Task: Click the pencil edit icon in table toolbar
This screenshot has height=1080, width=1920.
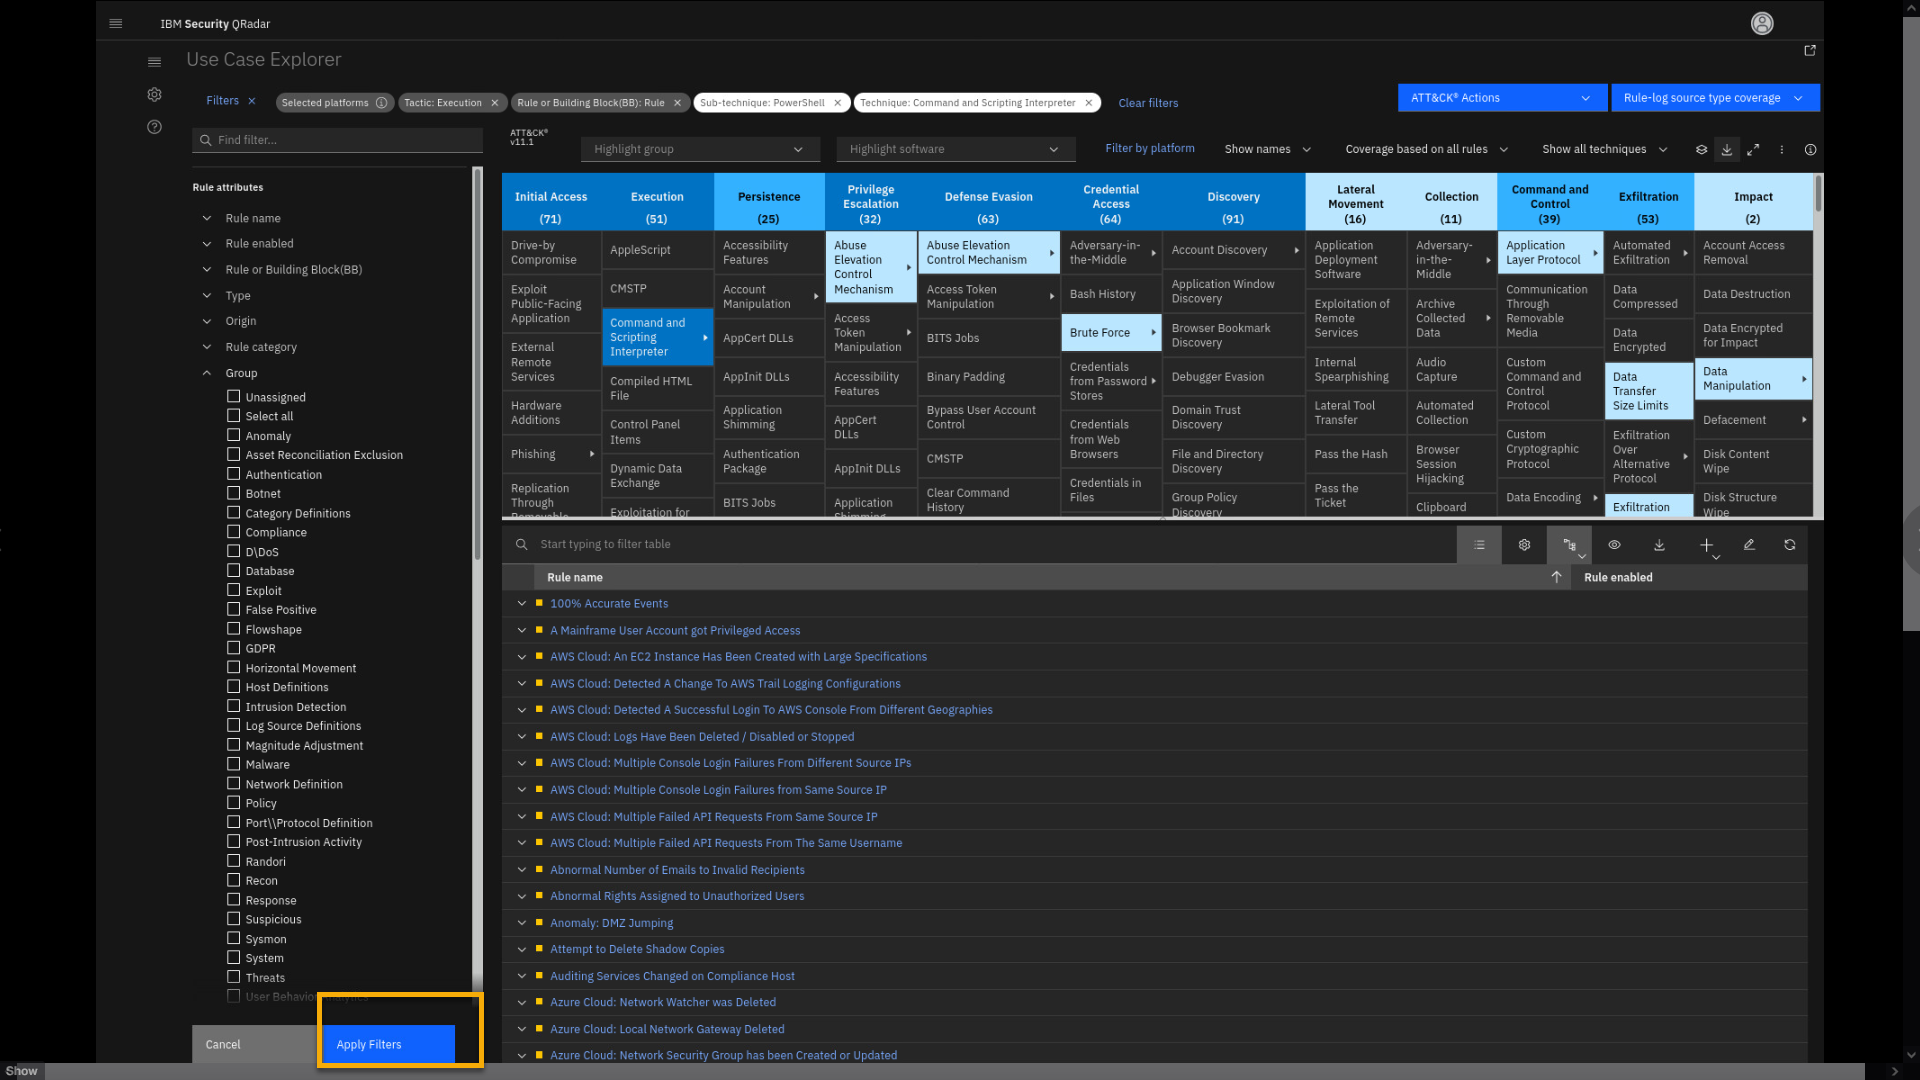Action: pos(1749,545)
